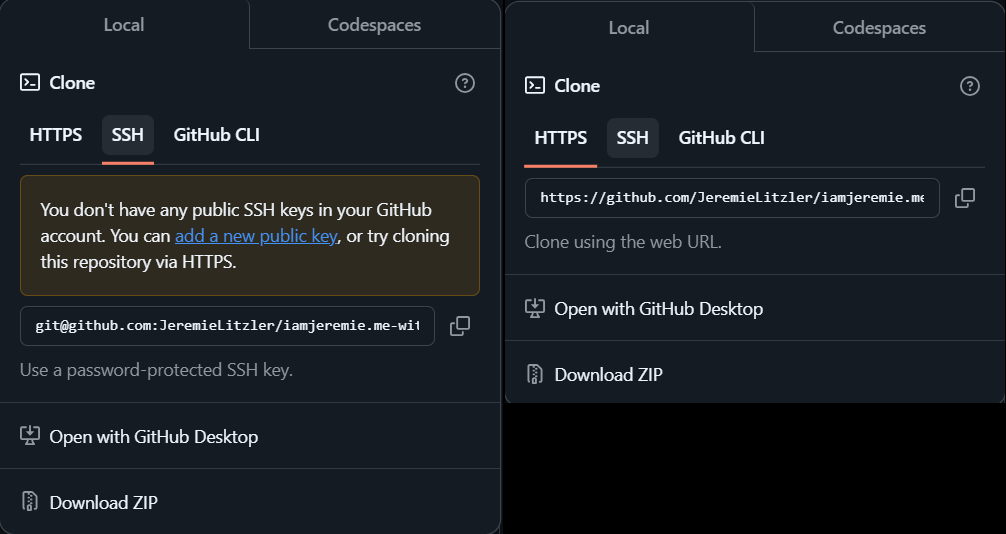This screenshot has height=534, width=1006.
Task: Copy the https://github.com web clone URL
Action: 965,198
